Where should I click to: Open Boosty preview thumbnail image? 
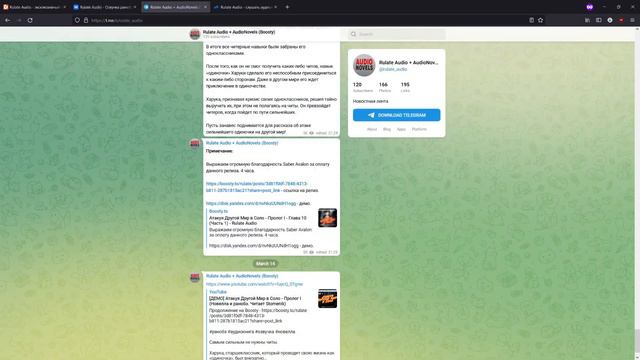pyautogui.click(x=327, y=218)
